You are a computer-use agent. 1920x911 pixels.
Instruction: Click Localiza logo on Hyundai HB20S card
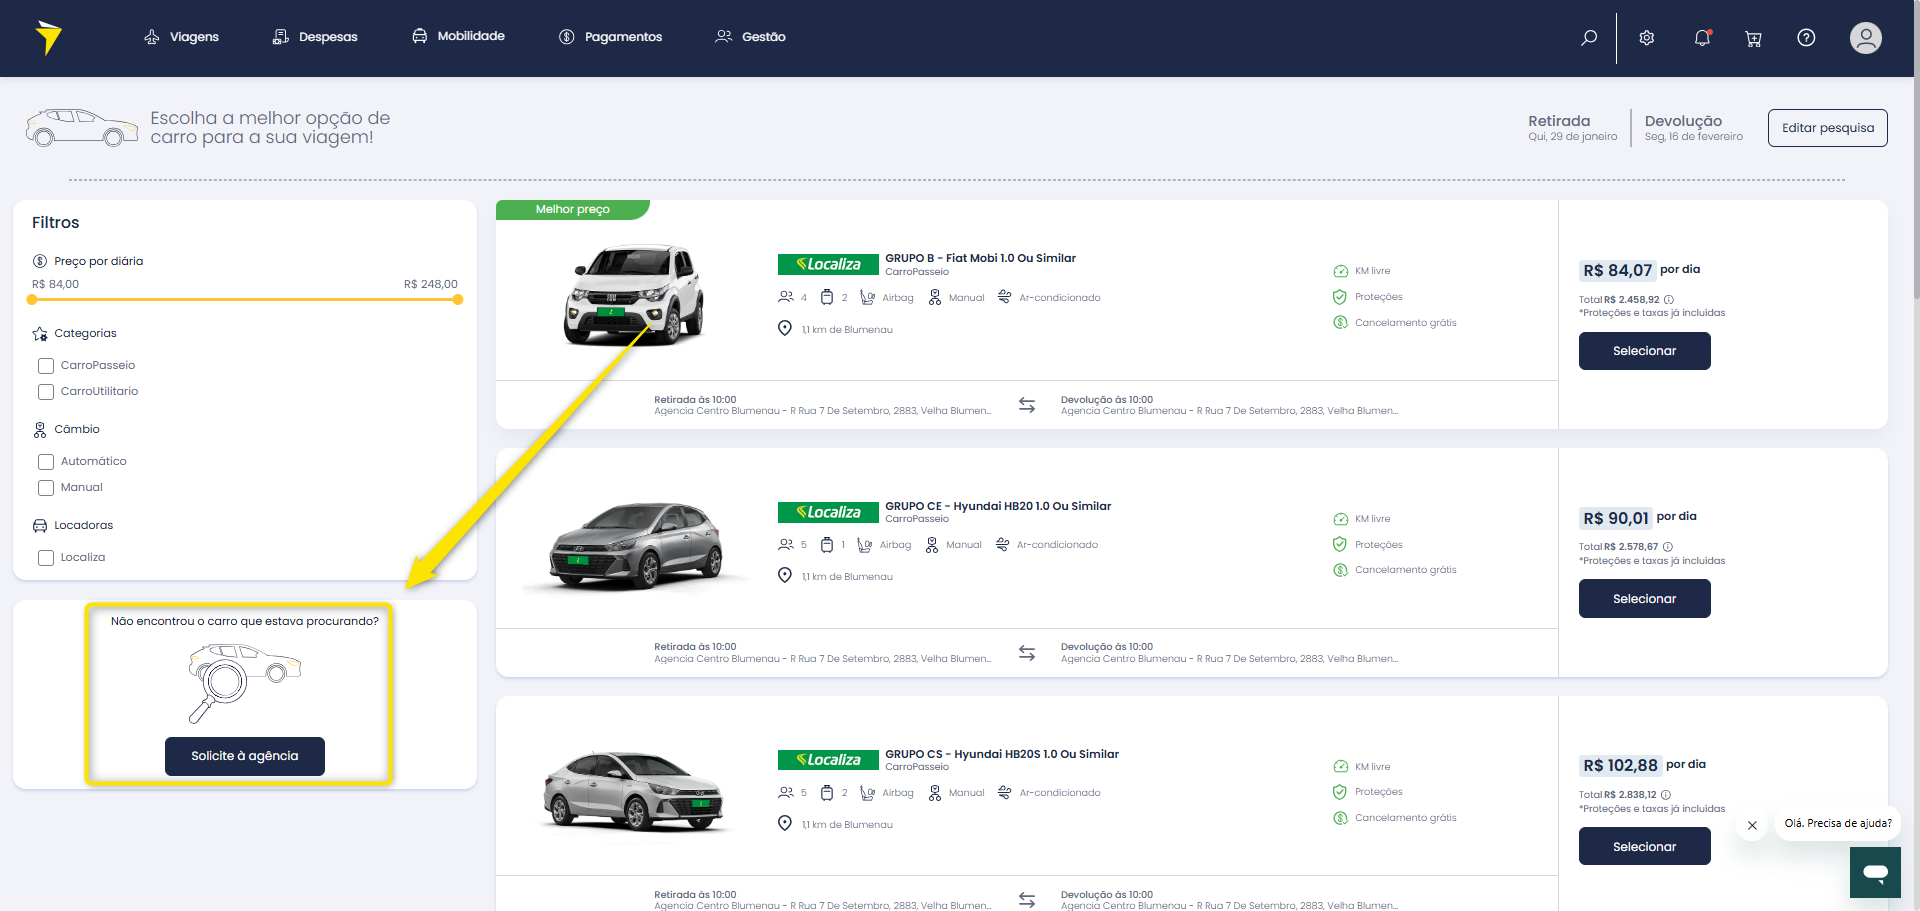point(828,760)
